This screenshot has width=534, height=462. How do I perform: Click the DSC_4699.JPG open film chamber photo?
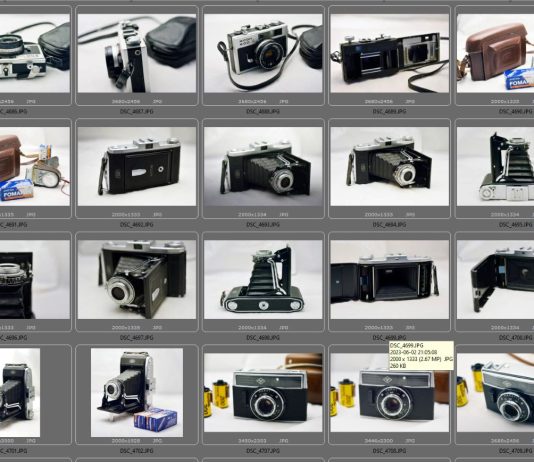coord(390,280)
